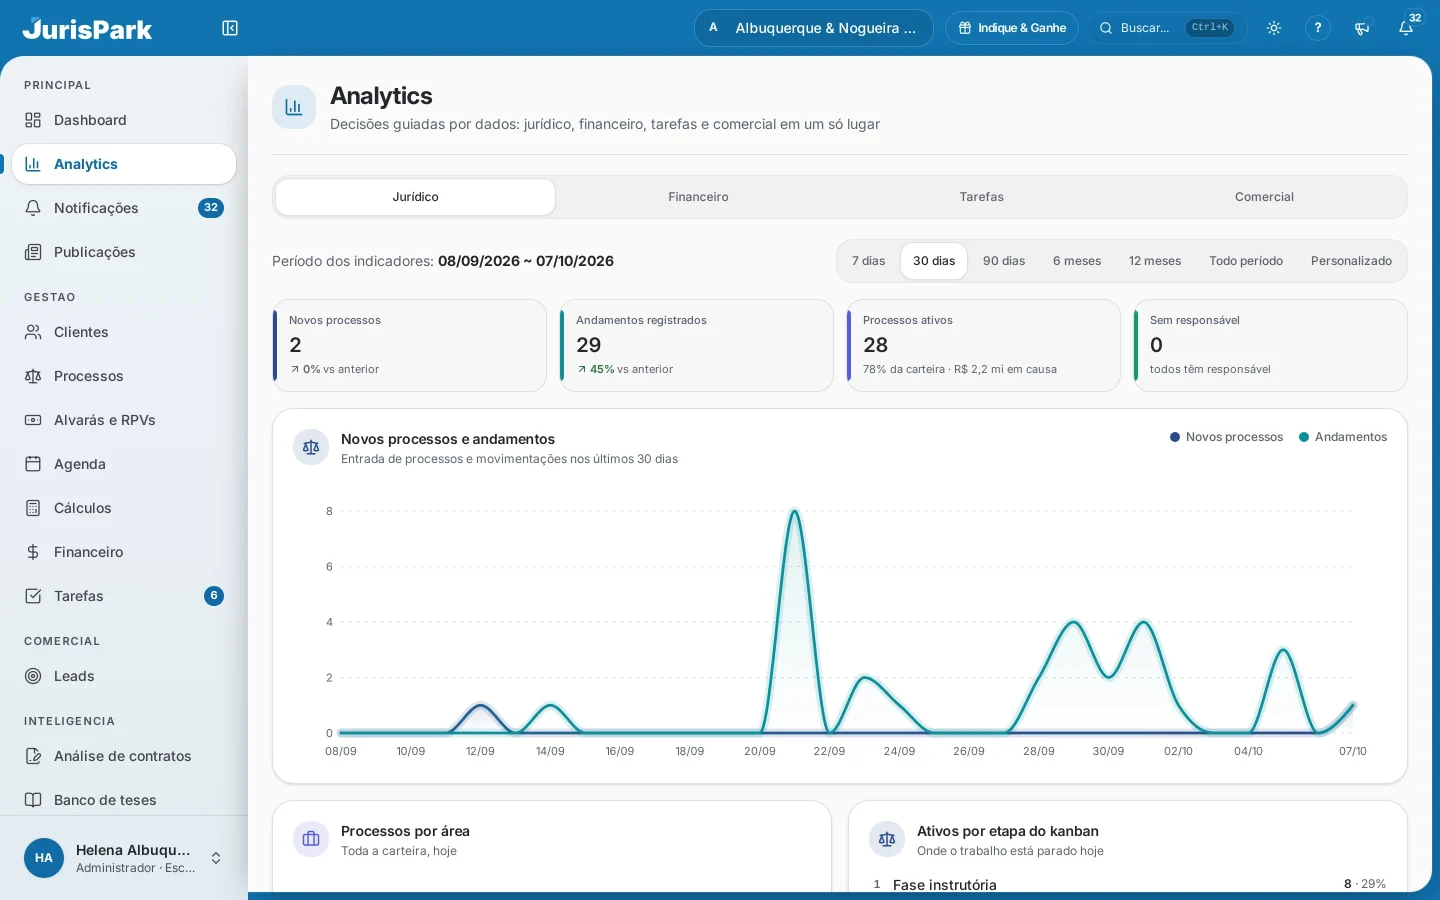Expand Helena Albuquerque user menu chevron
Screen dimensions: 1440x900
pyautogui.click(x=216, y=858)
